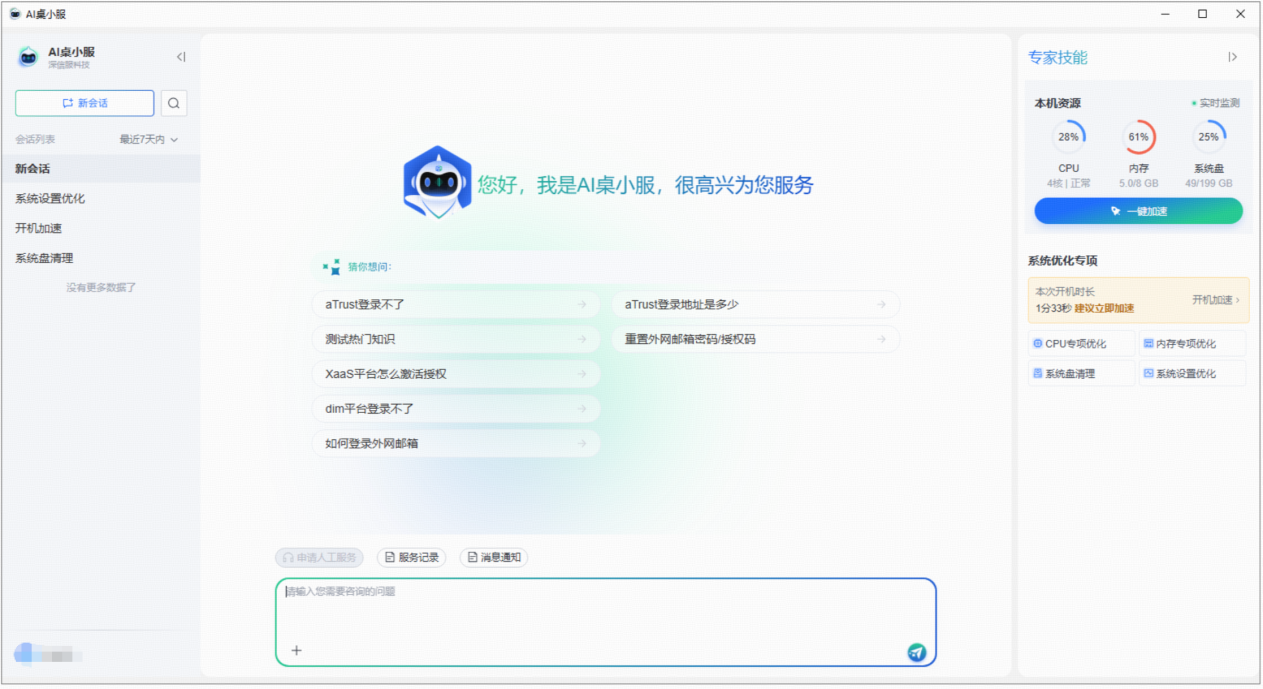Image resolution: width=1263 pixels, height=689 pixels.
Task: Click the CPU 28% usage gauge
Action: (x=1068, y=137)
